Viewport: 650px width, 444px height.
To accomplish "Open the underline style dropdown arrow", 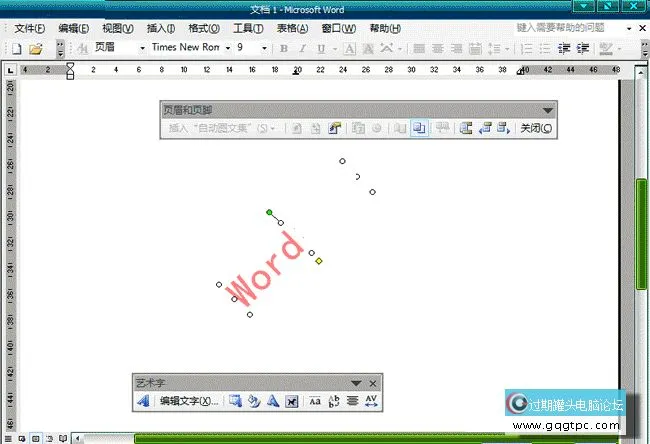I will tap(335, 49).
